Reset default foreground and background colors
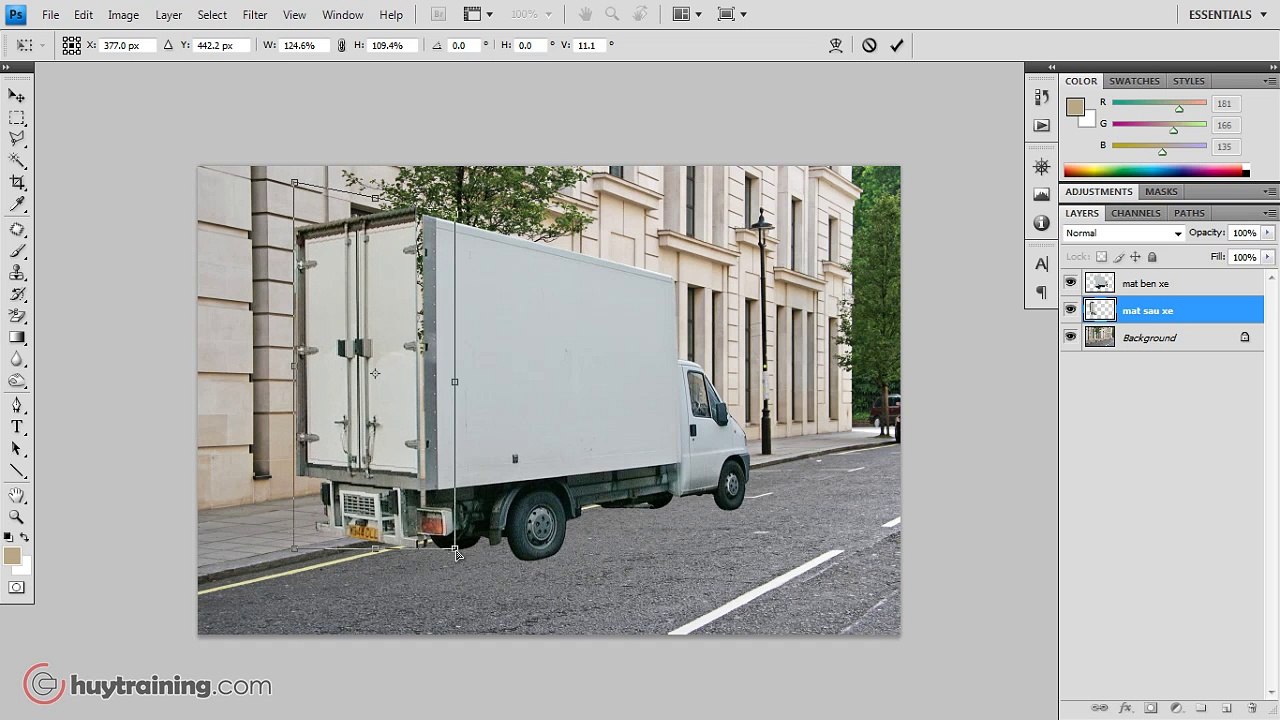The height and width of the screenshot is (720, 1280). [8, 538]
